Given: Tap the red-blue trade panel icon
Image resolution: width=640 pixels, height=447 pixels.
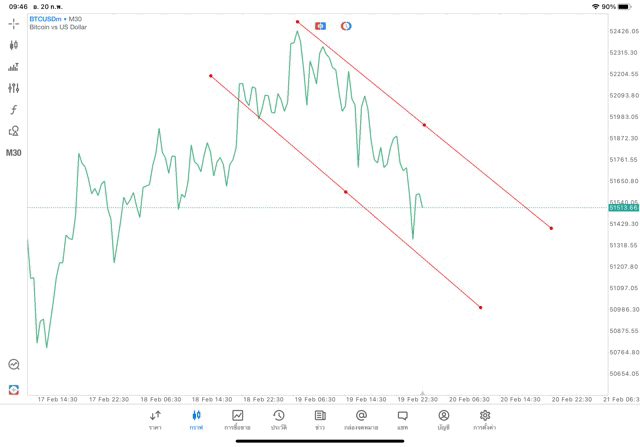Looking at the screenshot, I should (x=320, y=25).
